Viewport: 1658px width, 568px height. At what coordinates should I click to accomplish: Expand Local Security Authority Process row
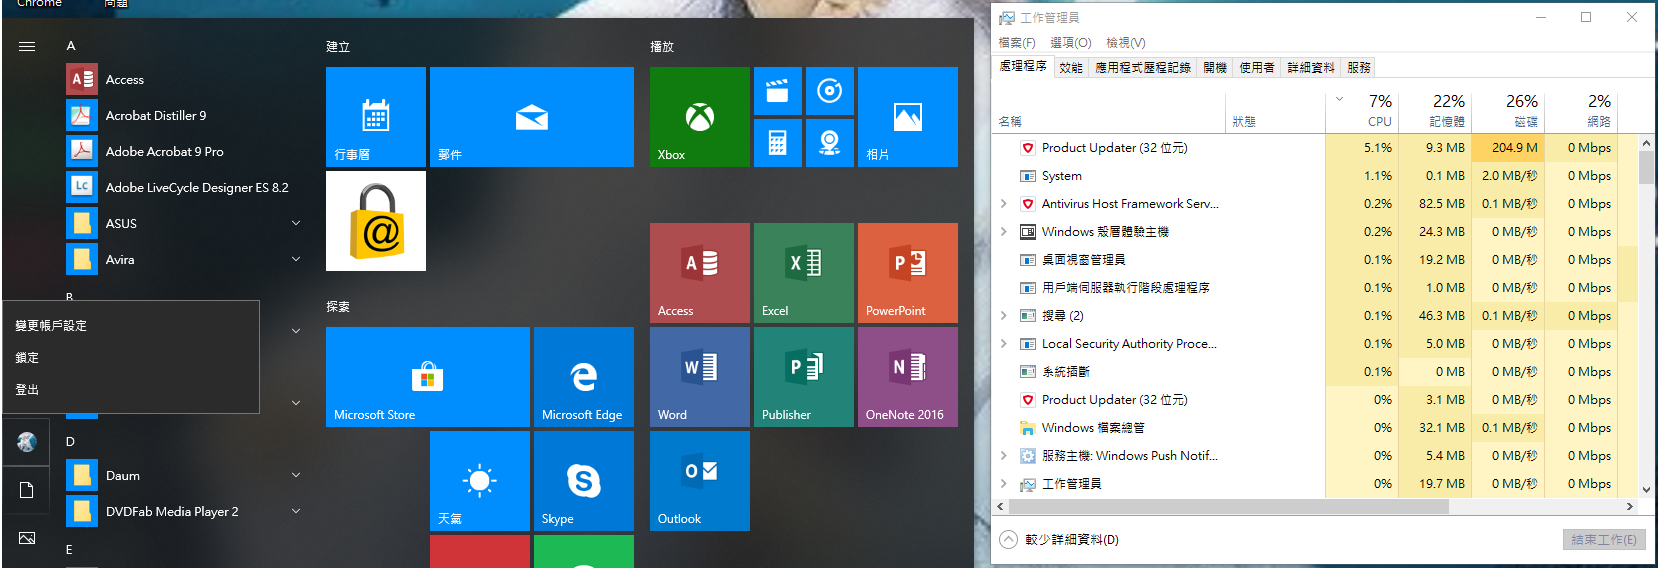click(1004, 343)
